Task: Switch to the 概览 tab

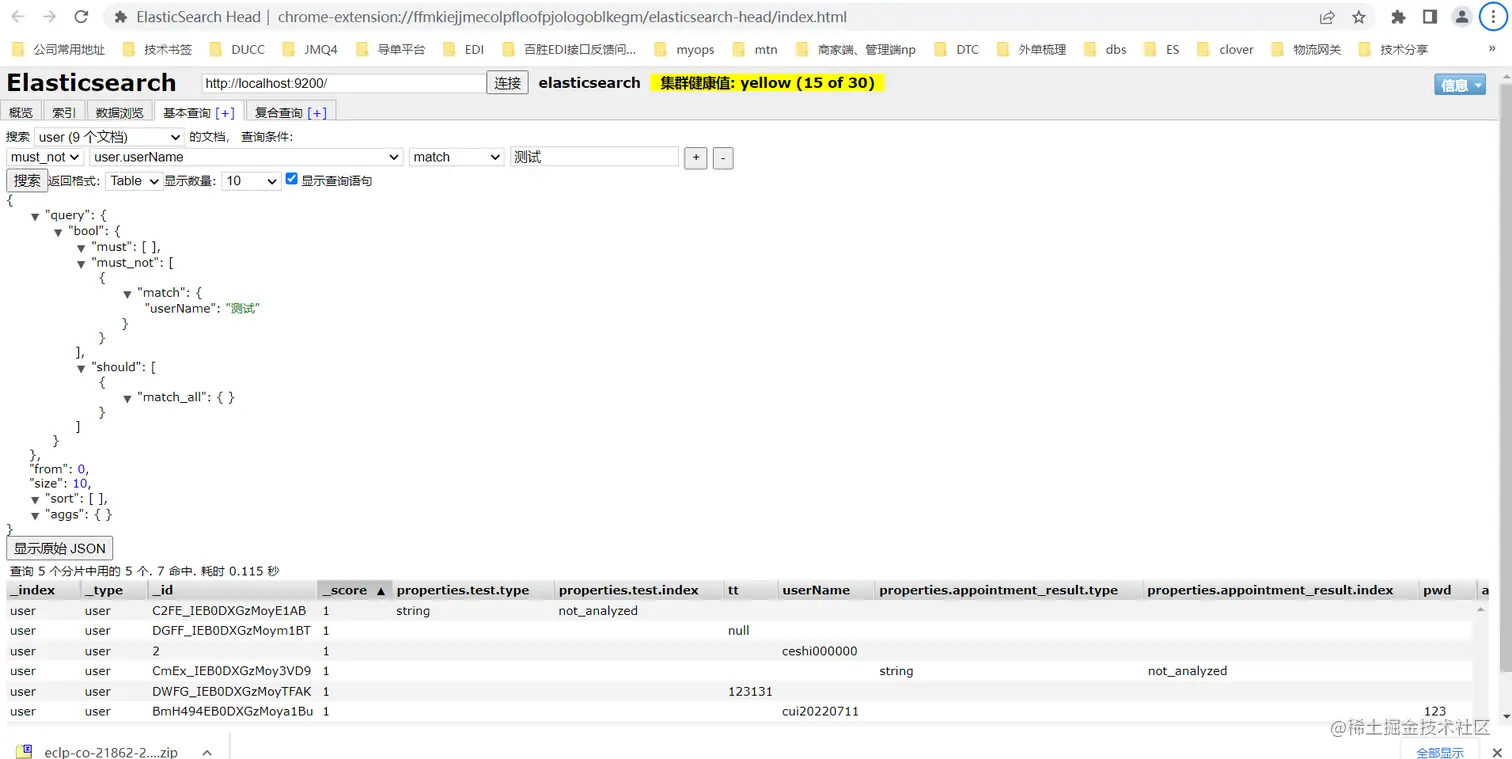Action: 21,112
